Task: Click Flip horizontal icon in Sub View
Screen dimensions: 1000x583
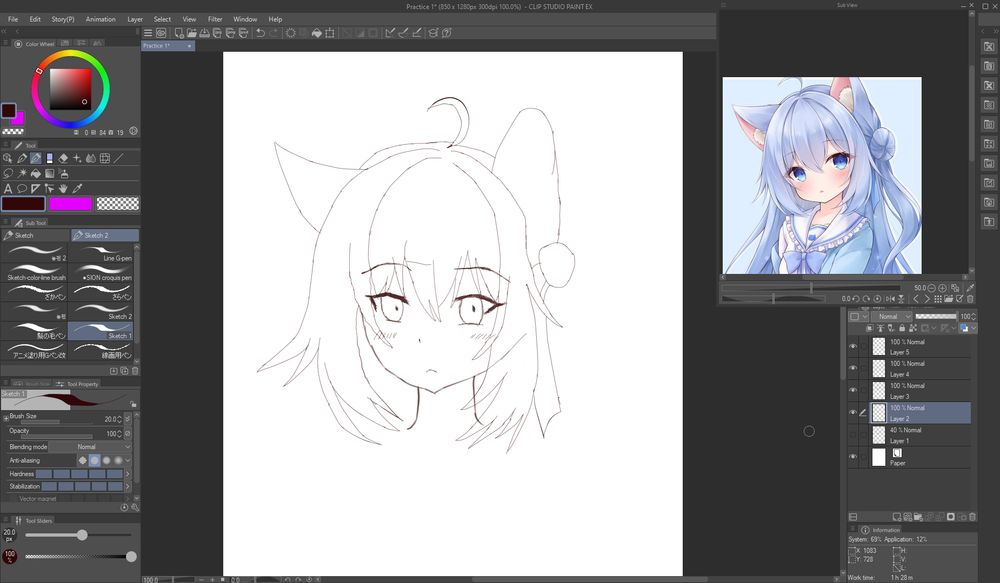Action: [x=890, y=299]
